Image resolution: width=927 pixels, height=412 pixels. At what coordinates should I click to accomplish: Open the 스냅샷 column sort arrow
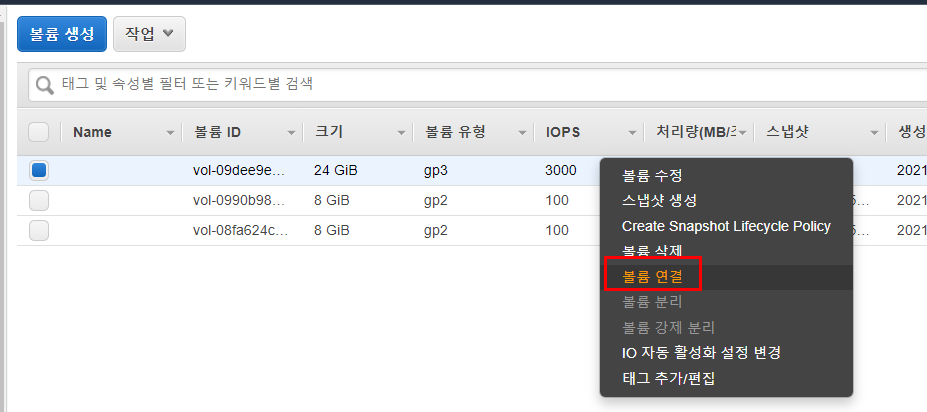click(x=874, y=133)
